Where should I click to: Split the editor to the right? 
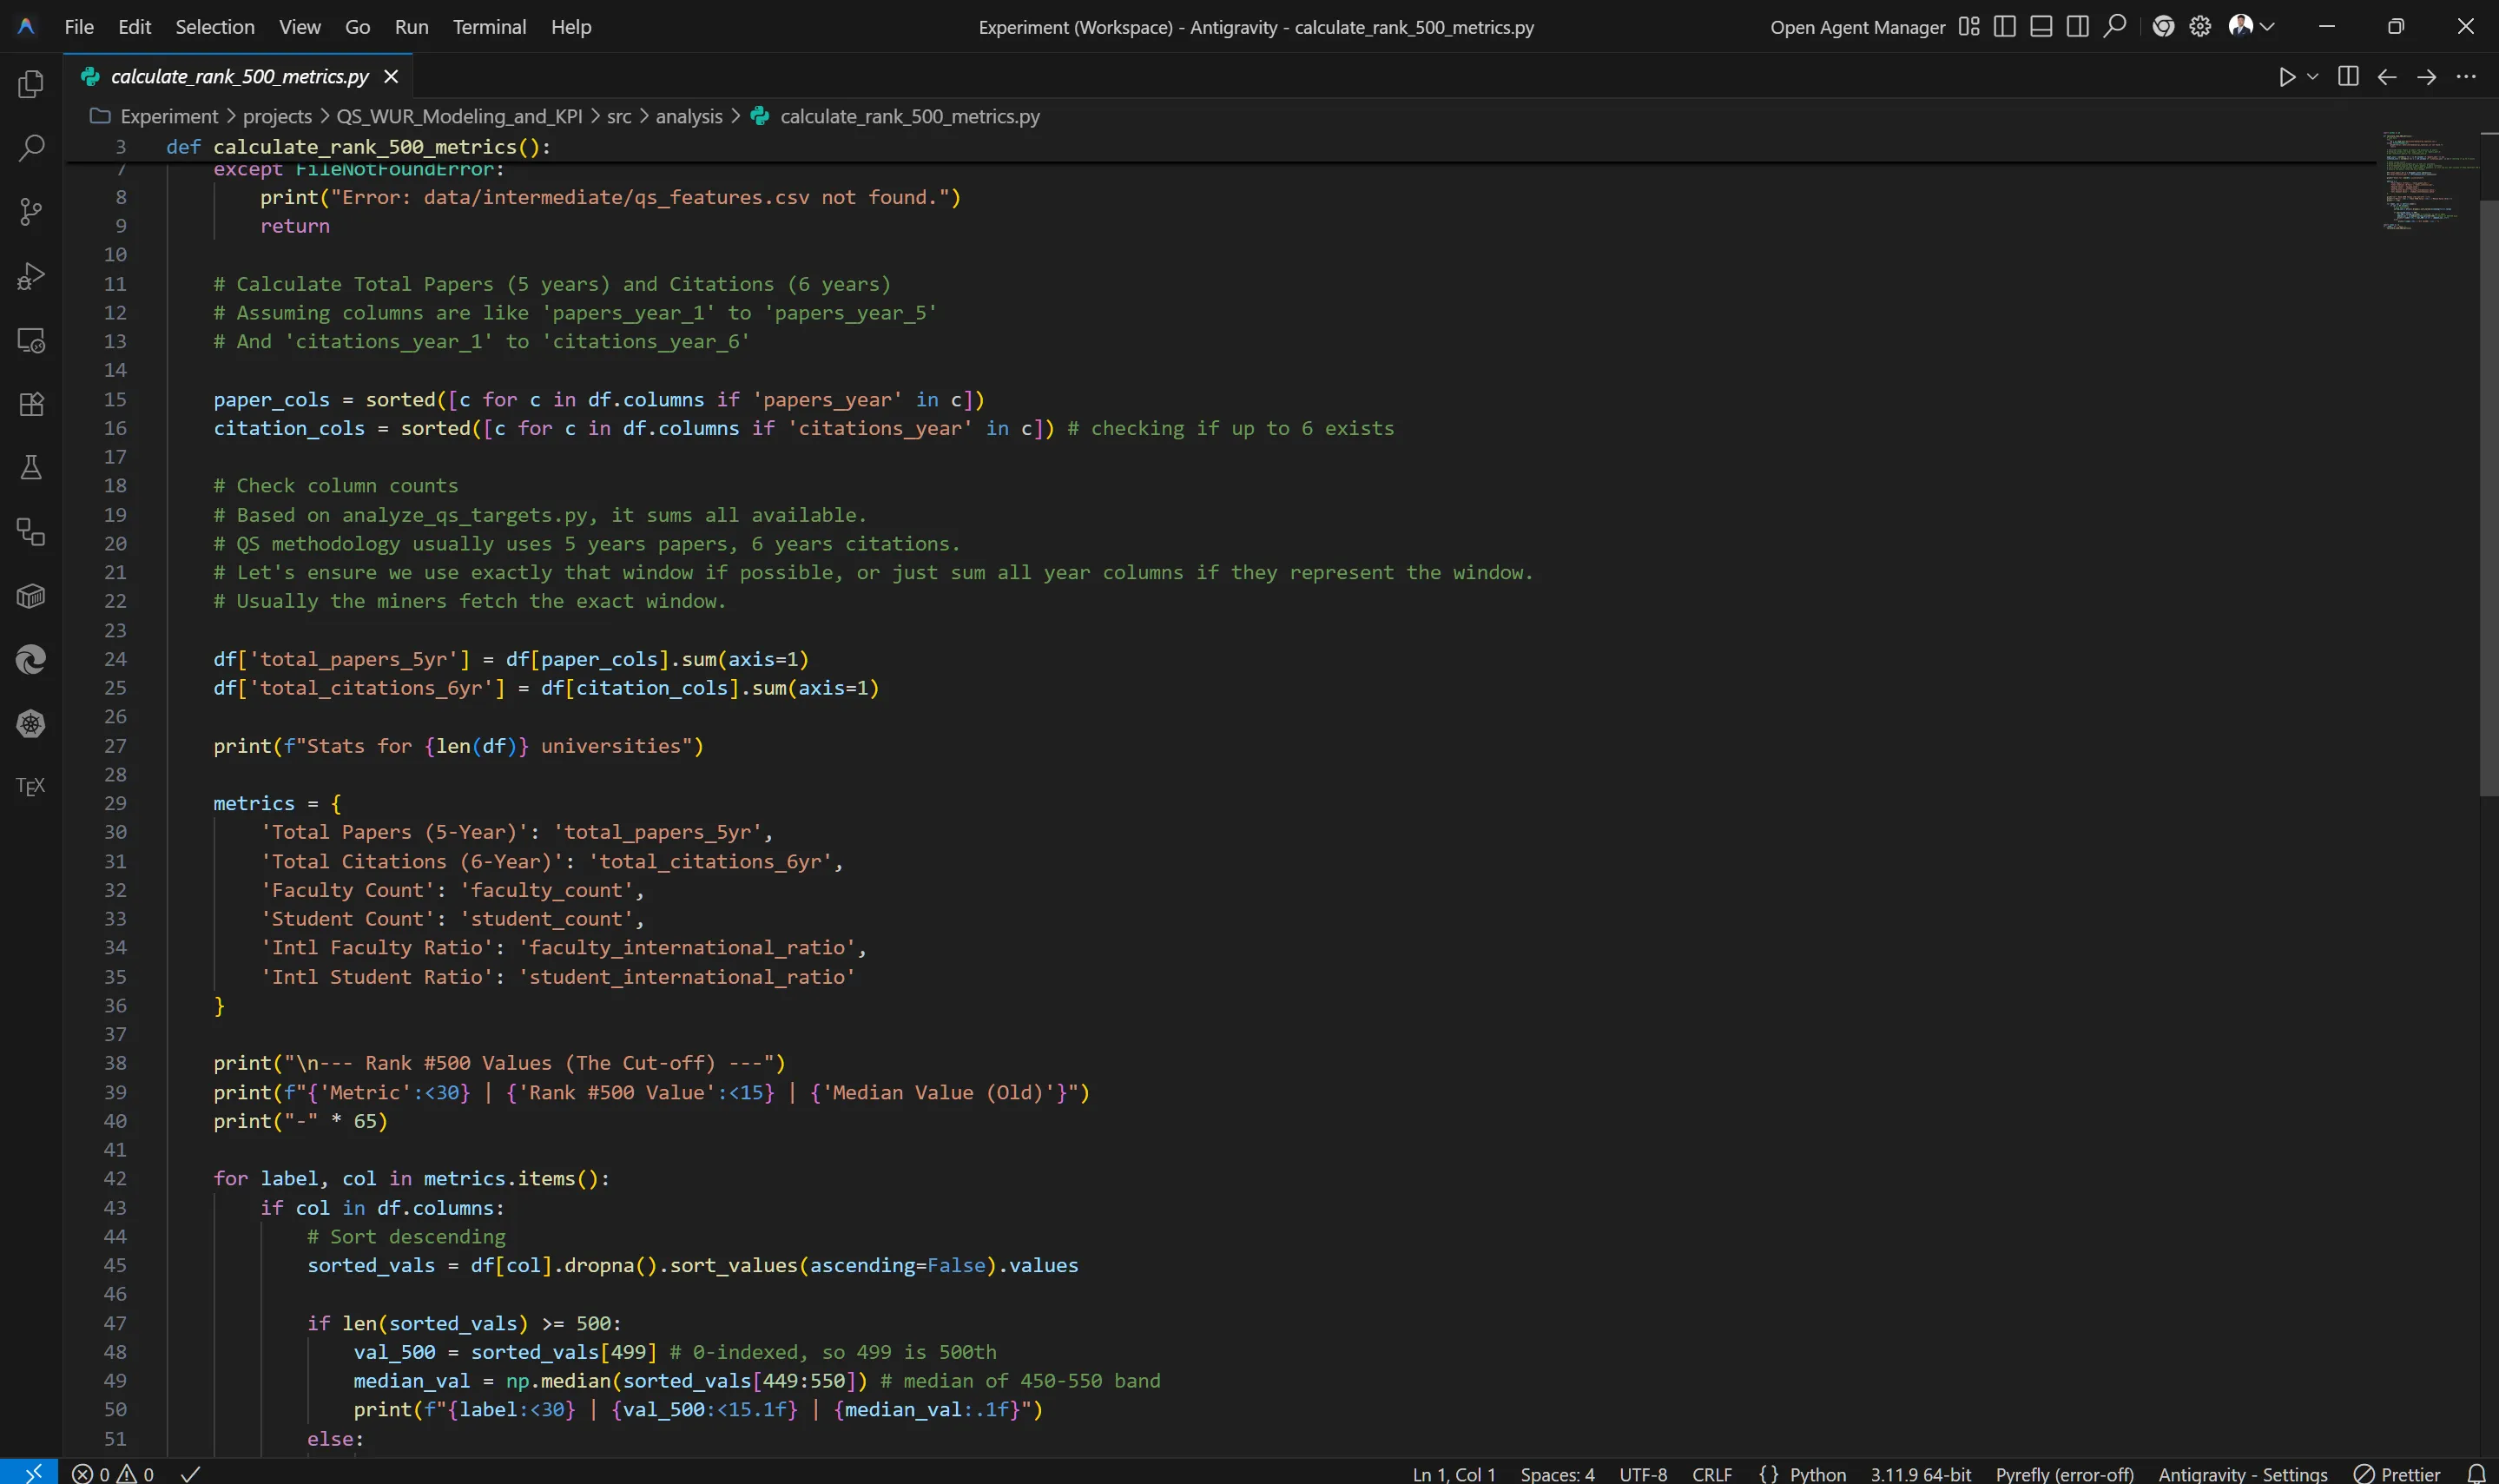2348,77
